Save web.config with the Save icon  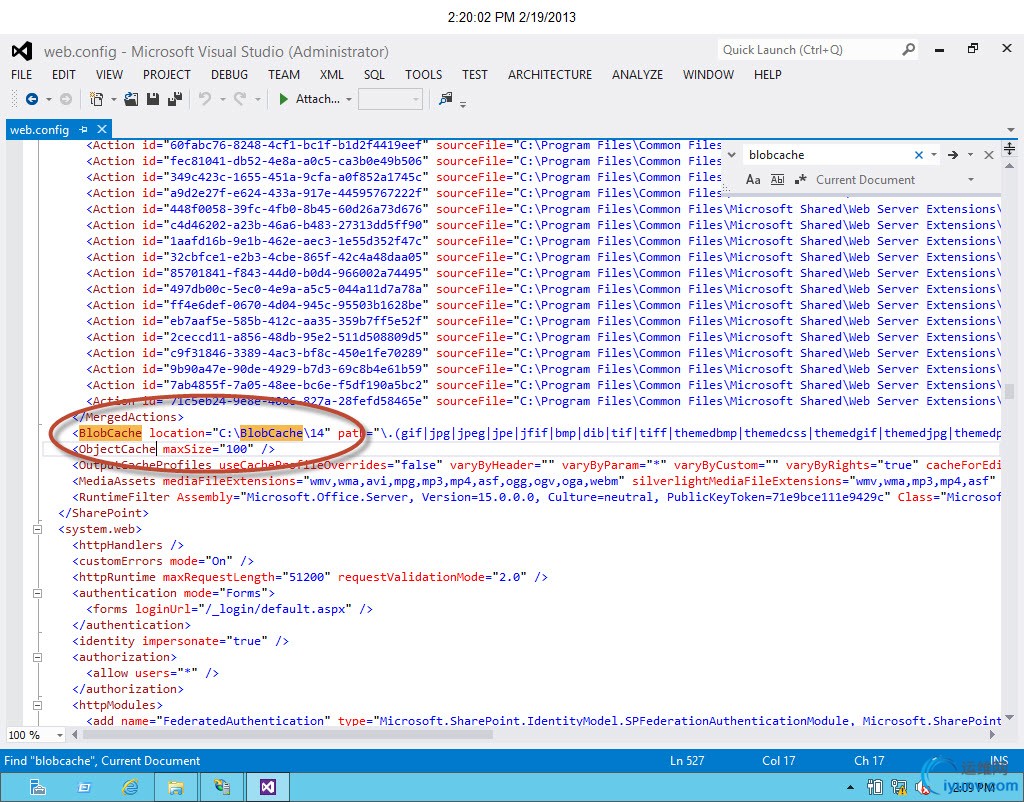[x=153, y=99]
